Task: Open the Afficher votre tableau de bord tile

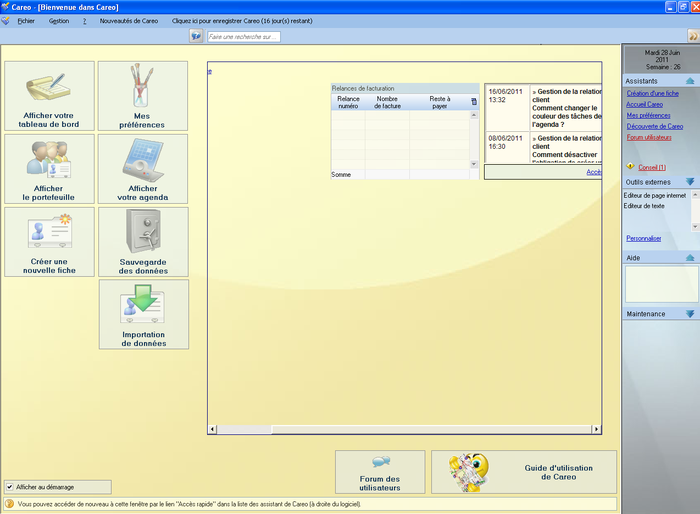Action: click(50, 96)
